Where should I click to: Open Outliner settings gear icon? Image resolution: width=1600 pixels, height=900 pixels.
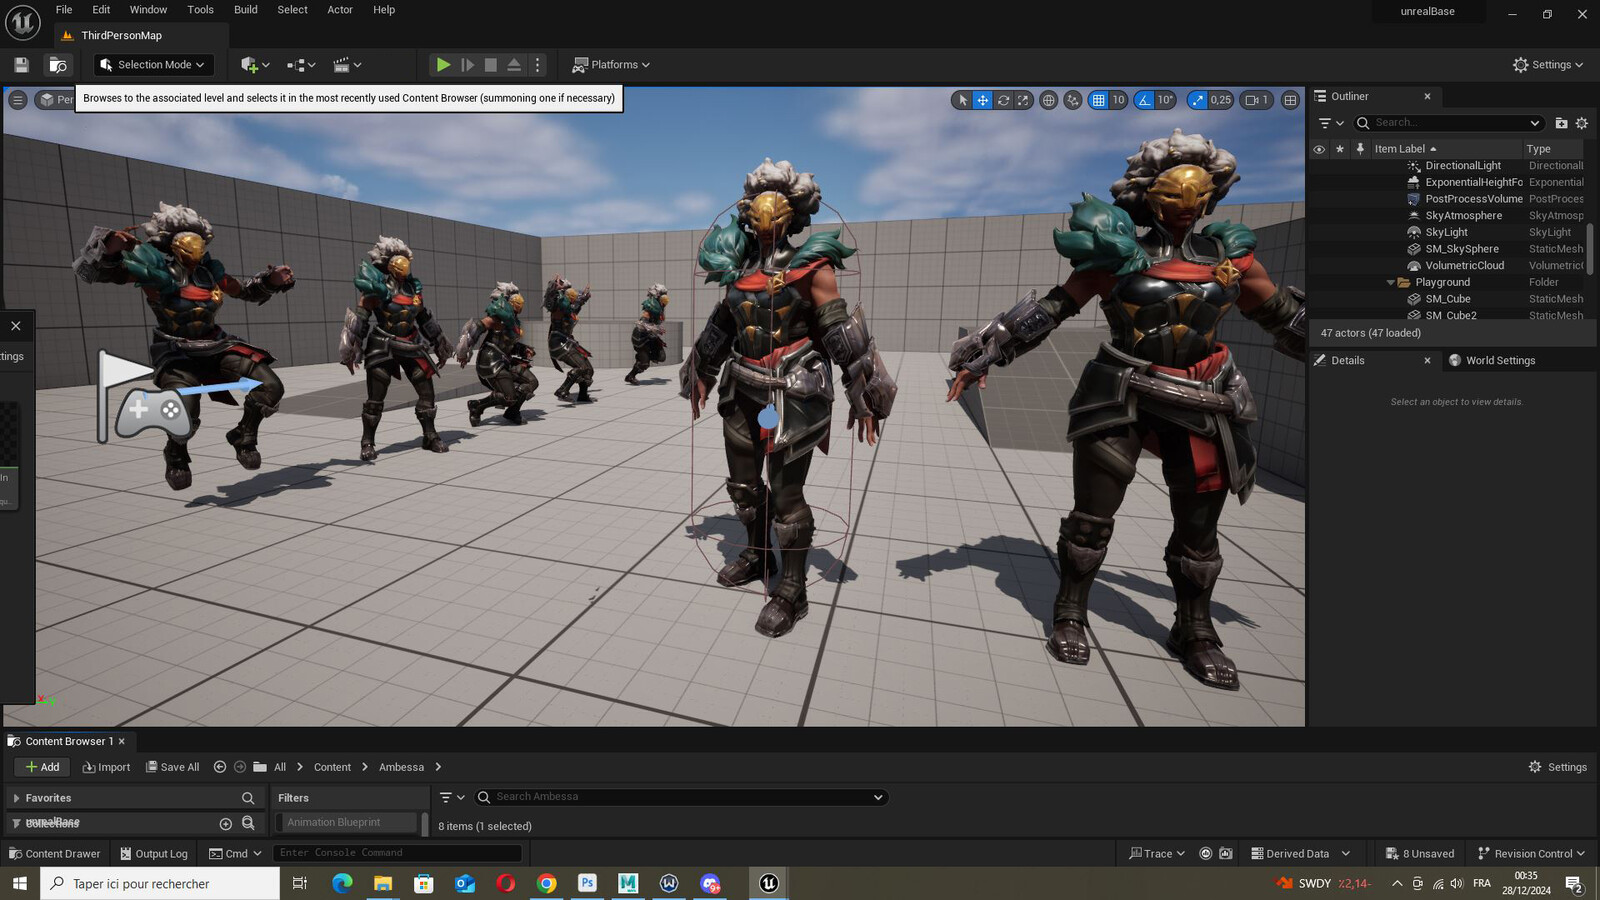(1582, 123)
